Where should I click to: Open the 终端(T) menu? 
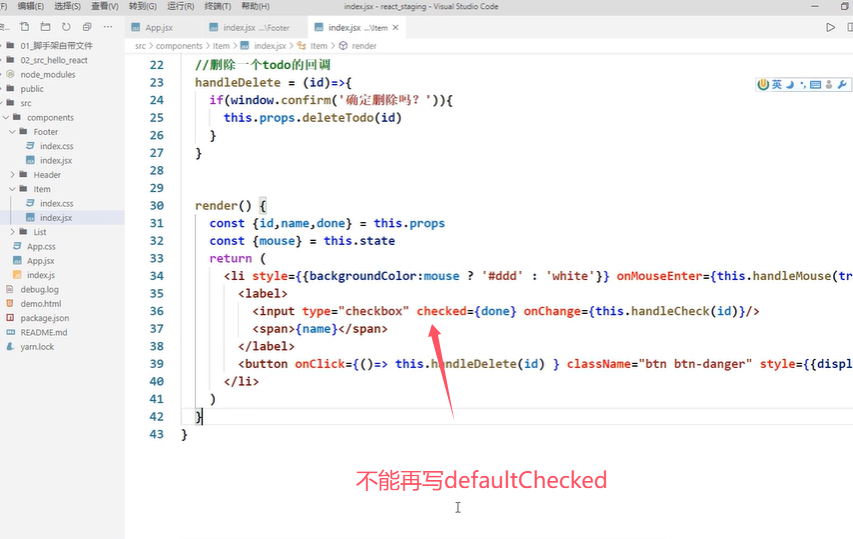pos(218,7)
